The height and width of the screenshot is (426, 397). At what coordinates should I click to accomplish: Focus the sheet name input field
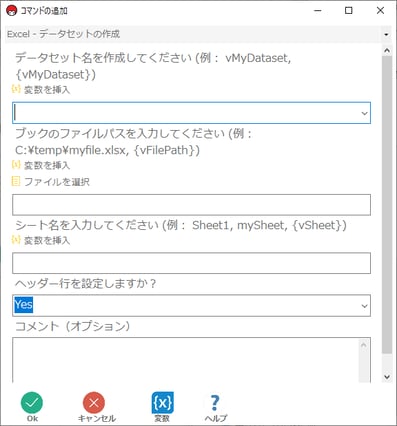191,263
